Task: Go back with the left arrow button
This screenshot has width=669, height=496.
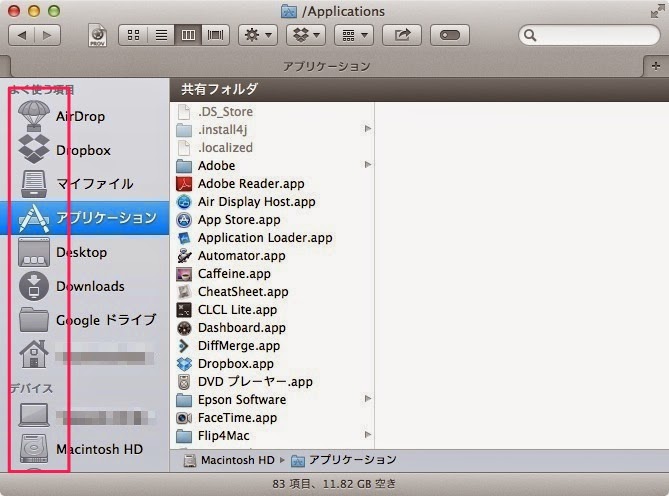Action: pos(22,35)
